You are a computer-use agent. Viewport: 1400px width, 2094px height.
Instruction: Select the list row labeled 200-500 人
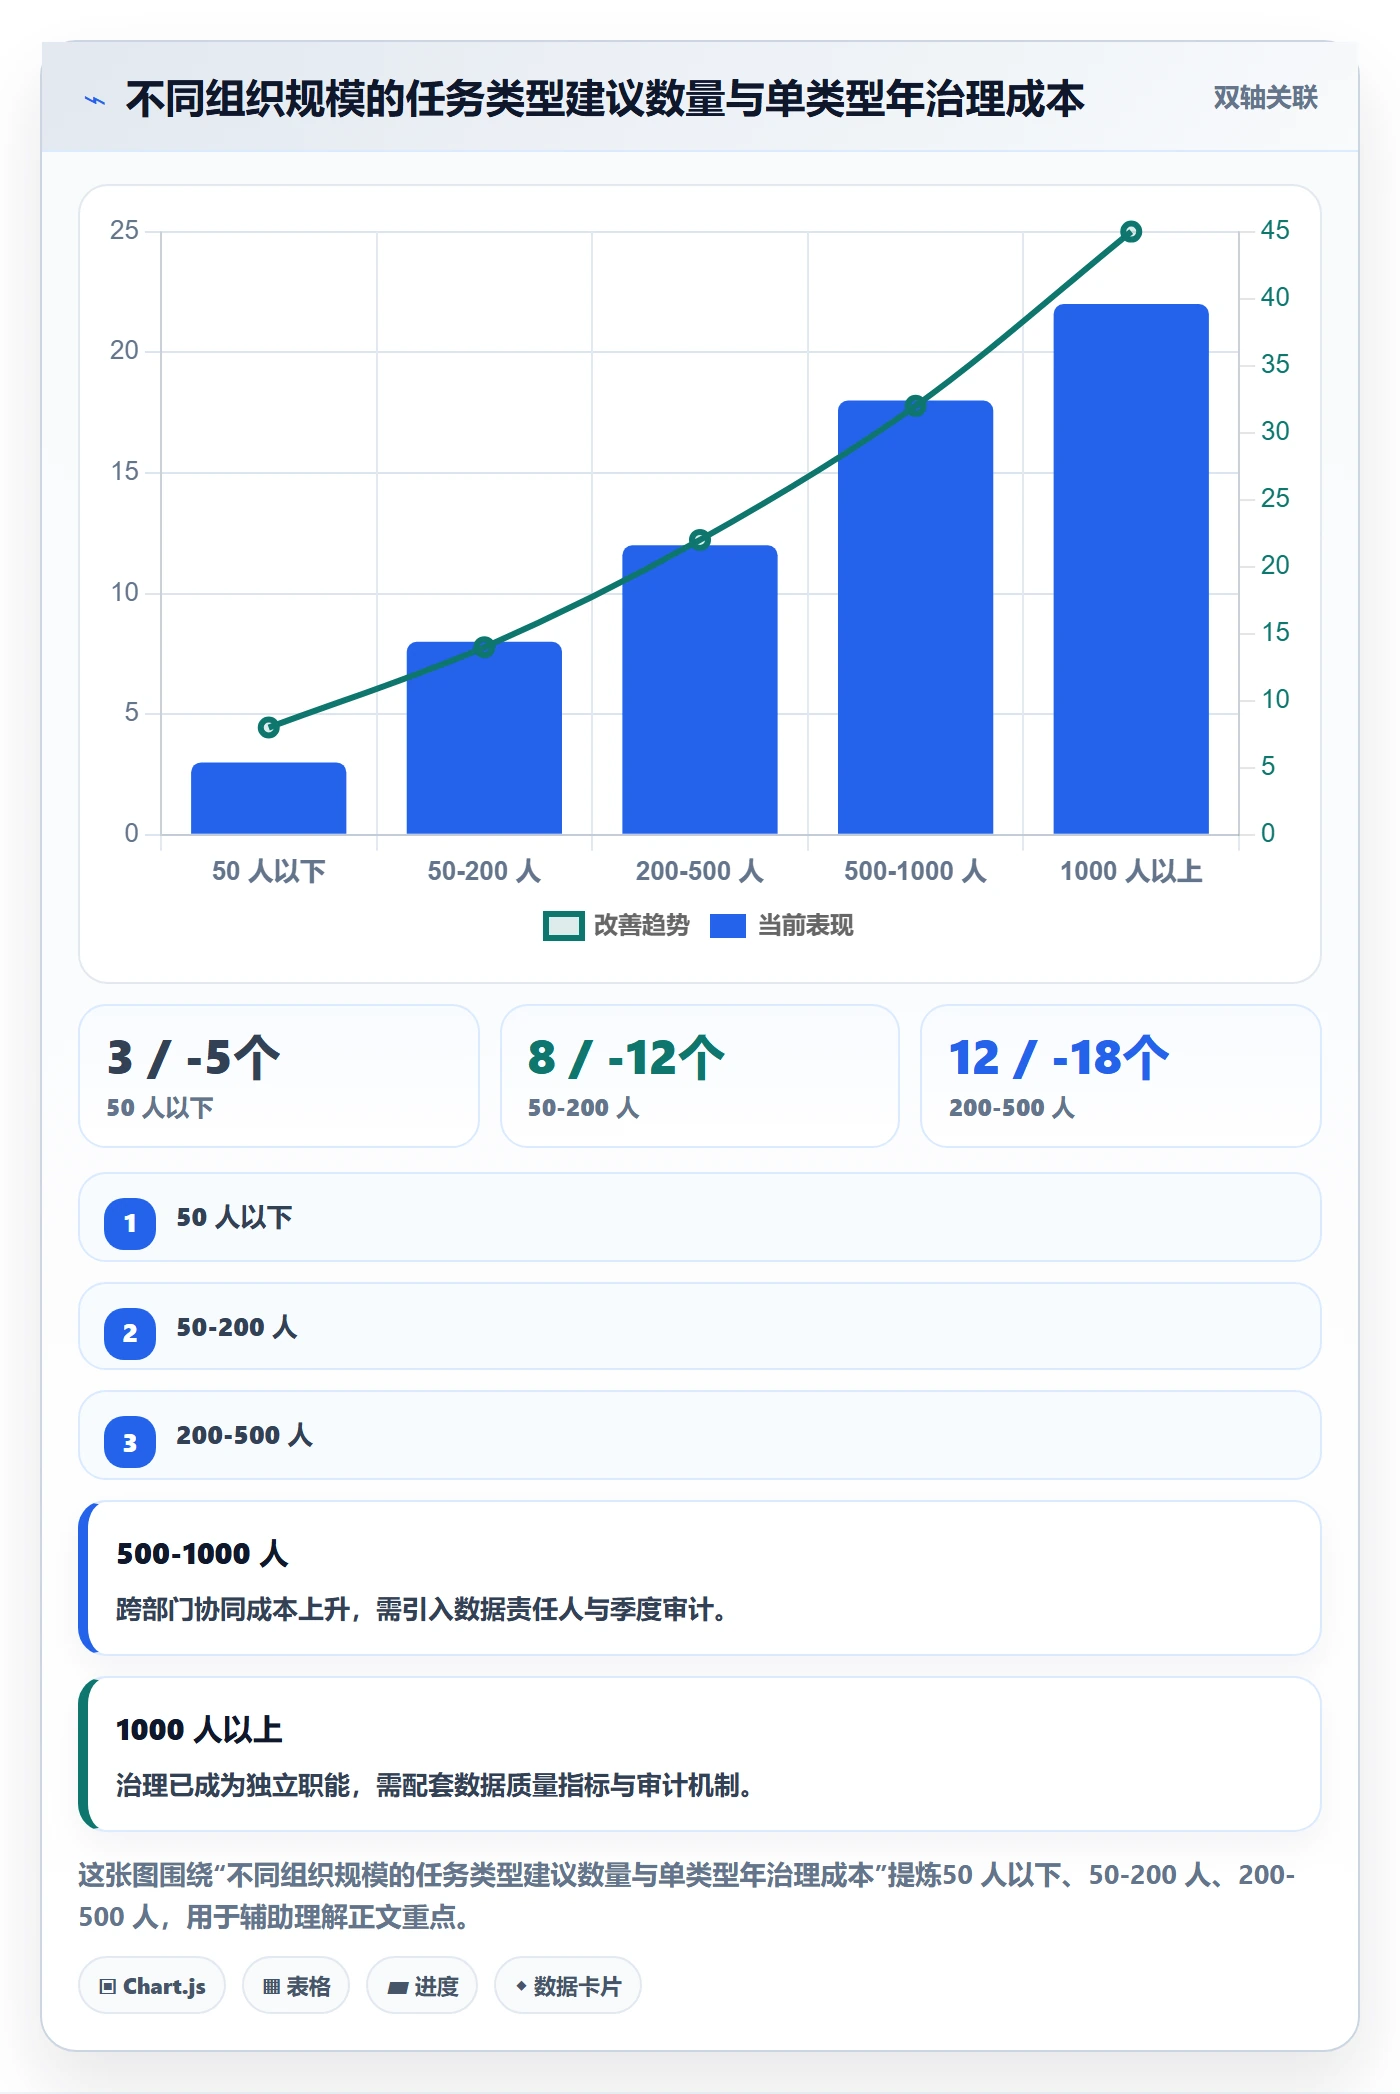coord(700,1436)
